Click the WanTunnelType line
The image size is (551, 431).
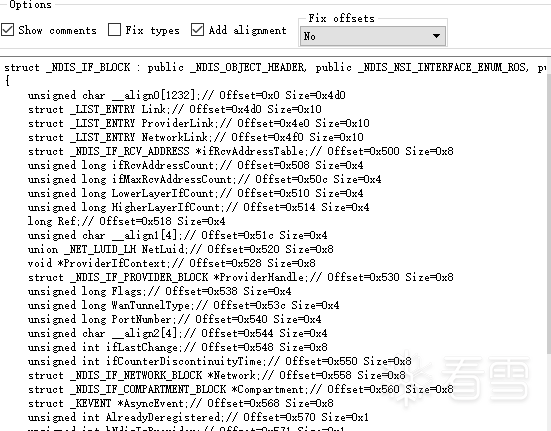(x=183, y=306)
